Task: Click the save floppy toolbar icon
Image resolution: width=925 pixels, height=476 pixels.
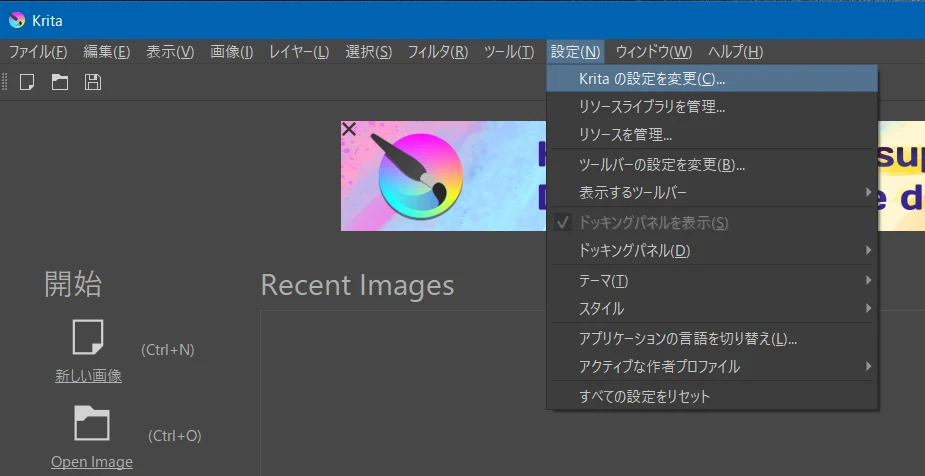Action: pos(93,82)
